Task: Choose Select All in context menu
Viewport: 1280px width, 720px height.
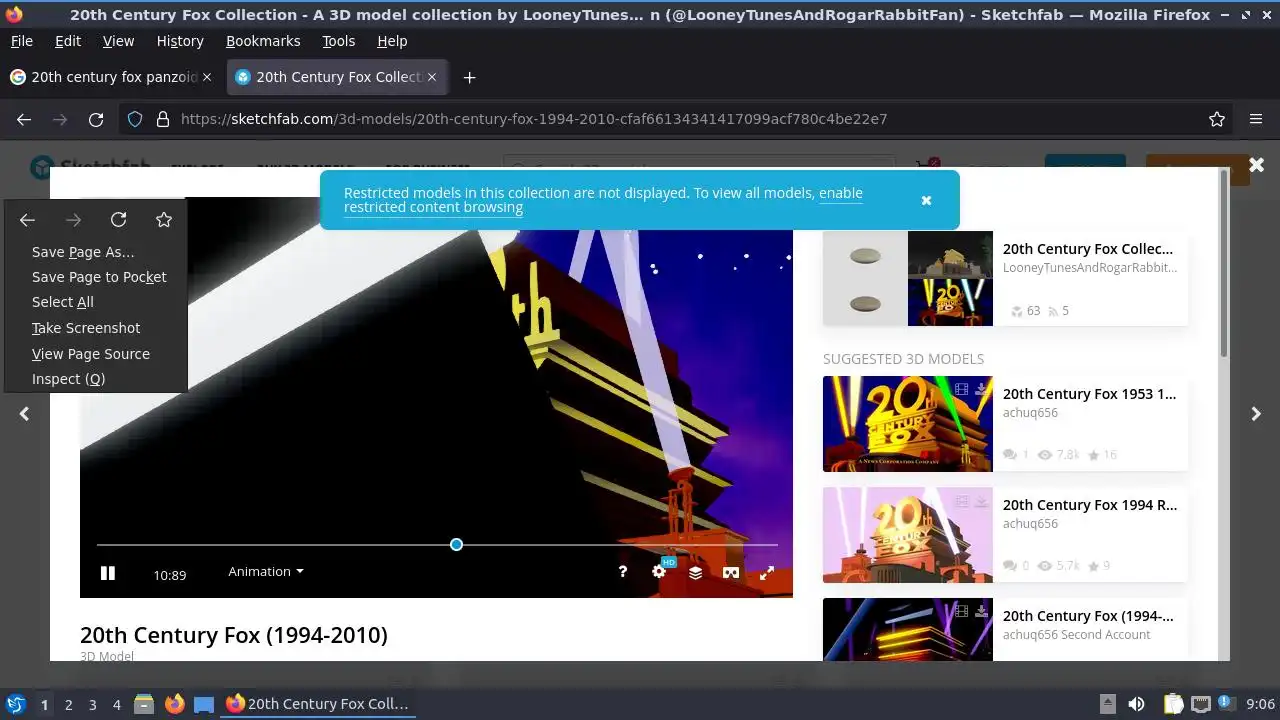Action: 96,302
